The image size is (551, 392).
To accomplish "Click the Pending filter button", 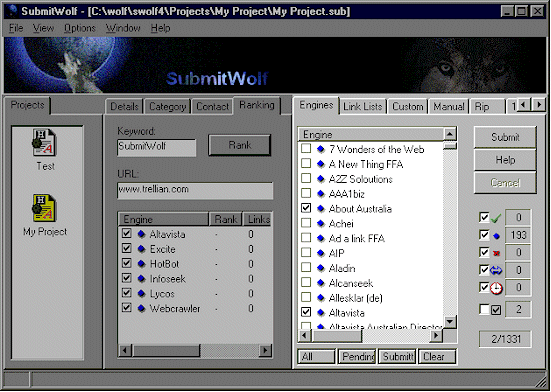I will (357, 357).
